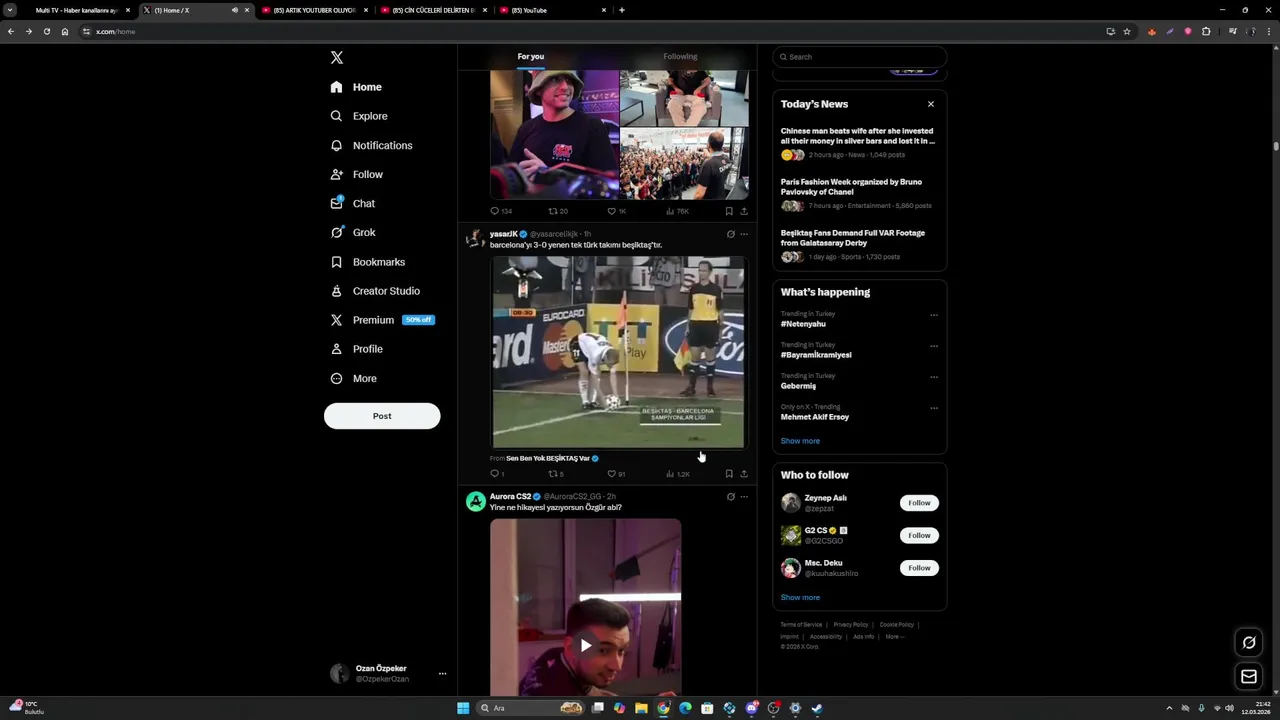Follow G2 CS account
This screenshot has height=720, width=1280.
point(919,535)
